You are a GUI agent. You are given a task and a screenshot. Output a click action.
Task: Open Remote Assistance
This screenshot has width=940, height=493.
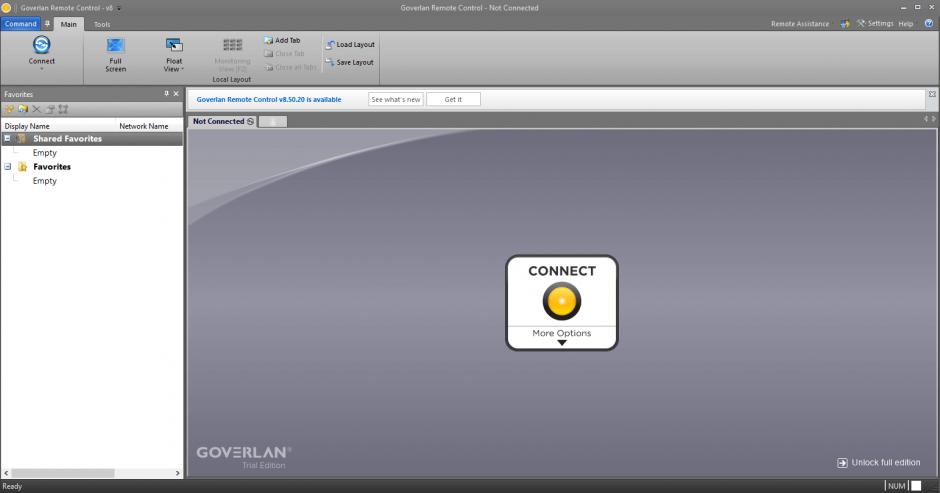point(800,24)
